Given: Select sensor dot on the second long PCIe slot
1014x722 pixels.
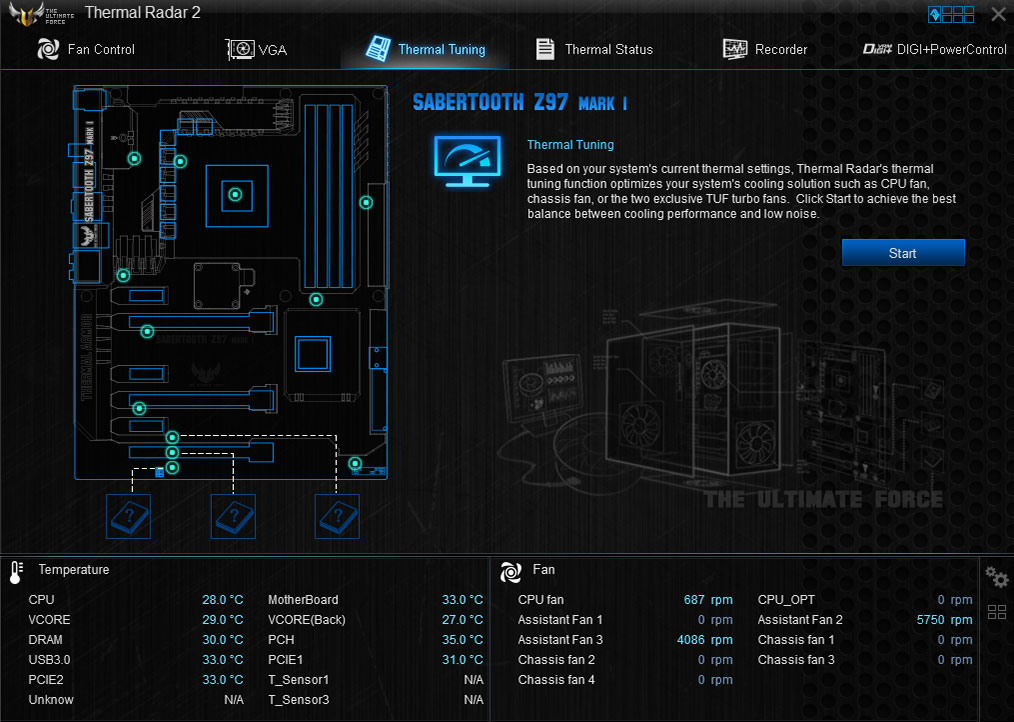Looking at the screenshot, I should pos(139,408).
